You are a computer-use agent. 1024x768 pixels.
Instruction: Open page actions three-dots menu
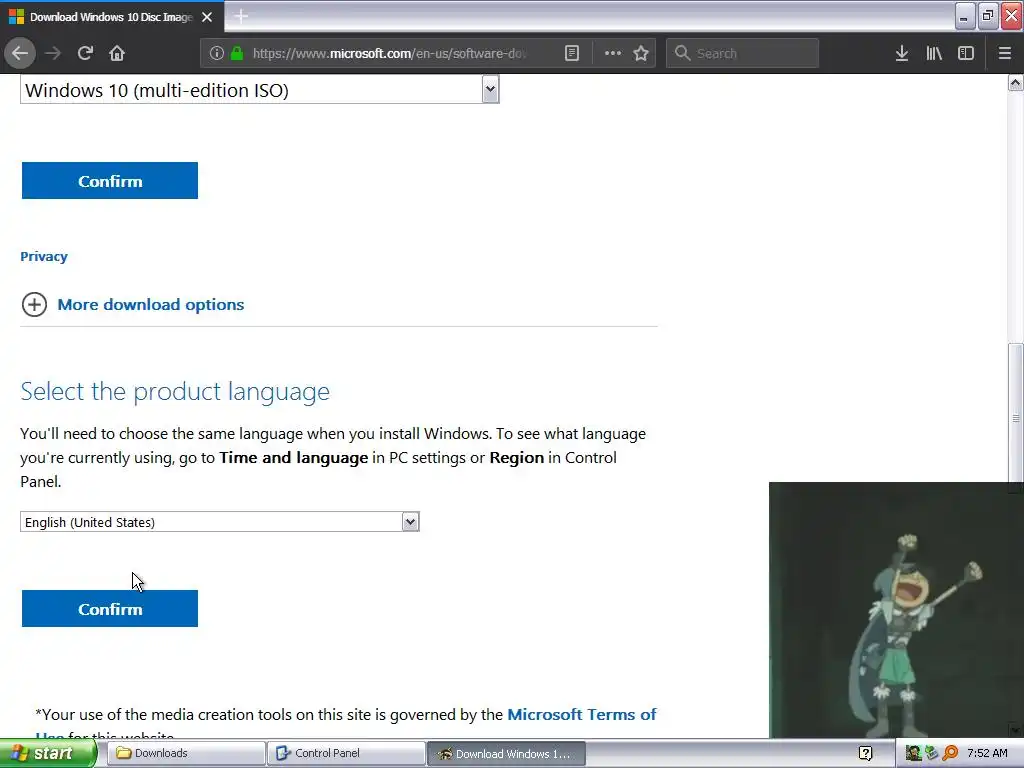pyautogui.click(x=613, y=53)
